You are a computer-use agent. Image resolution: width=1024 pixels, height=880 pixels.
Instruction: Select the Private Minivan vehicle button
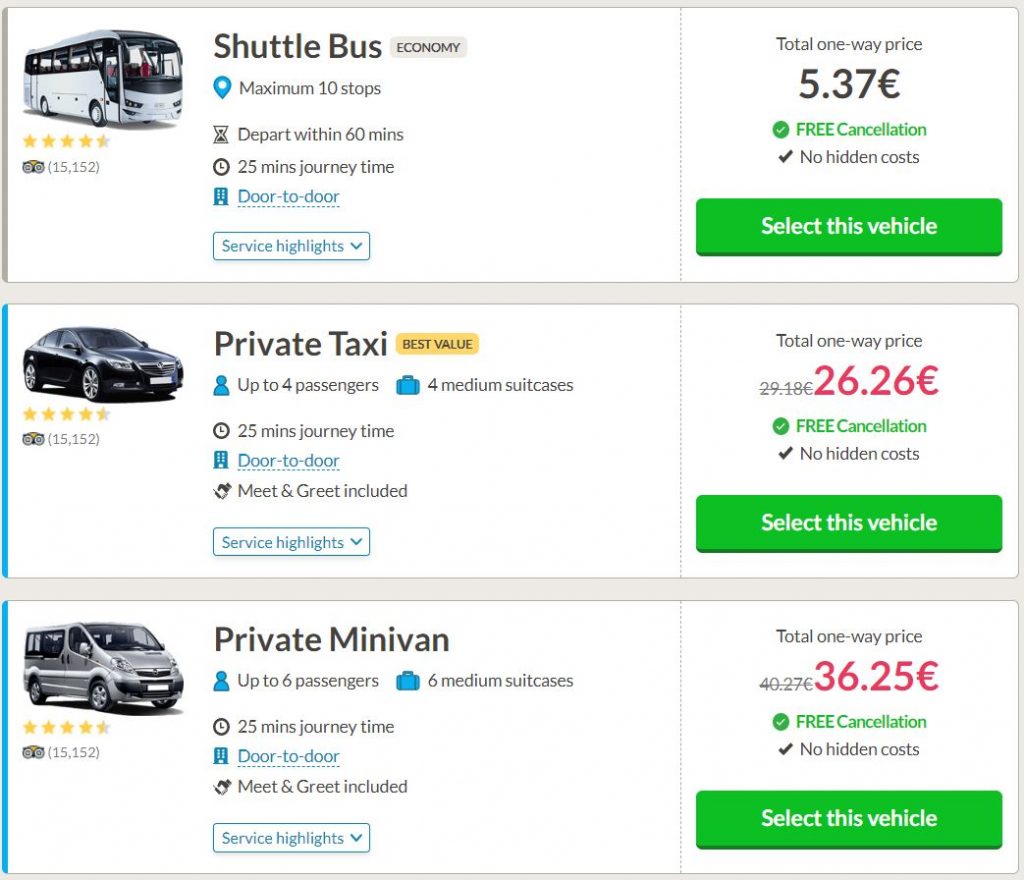click(x=848, y=818)
